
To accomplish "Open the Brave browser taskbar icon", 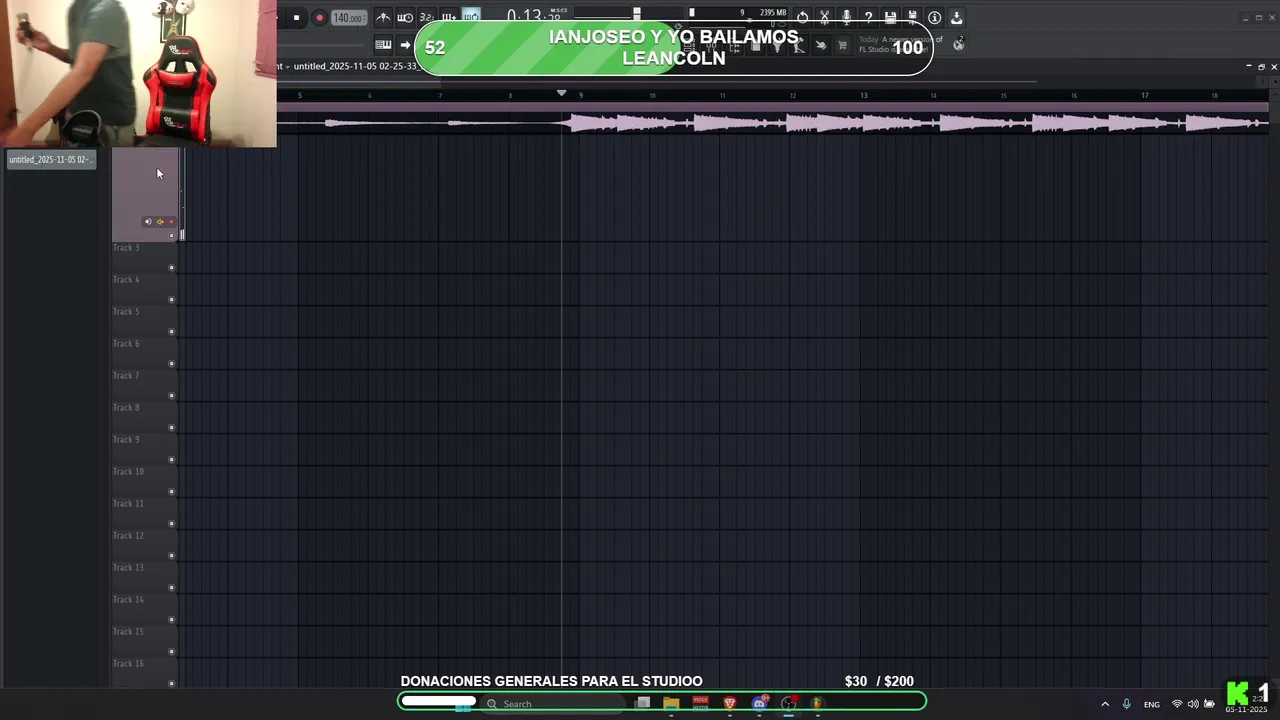I will (730, 703).
